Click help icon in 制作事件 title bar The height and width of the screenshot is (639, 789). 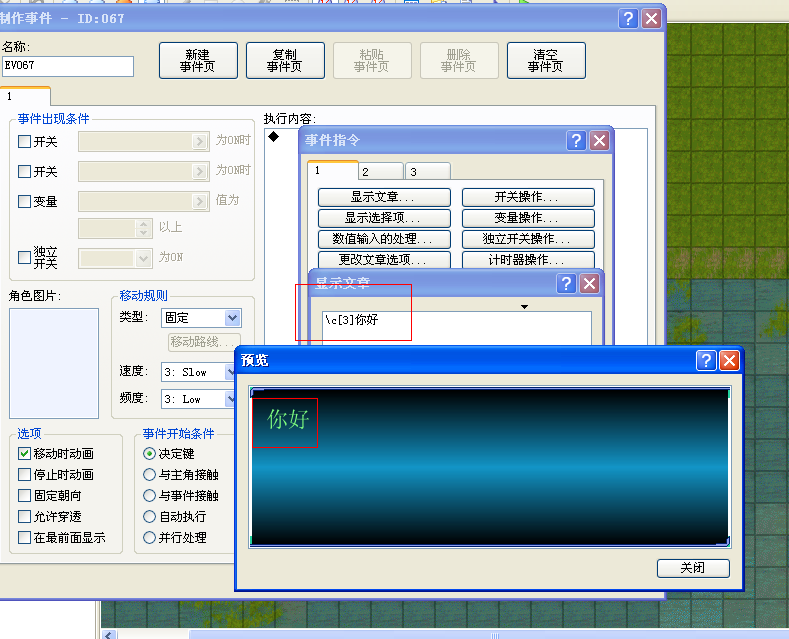[628, 19]
